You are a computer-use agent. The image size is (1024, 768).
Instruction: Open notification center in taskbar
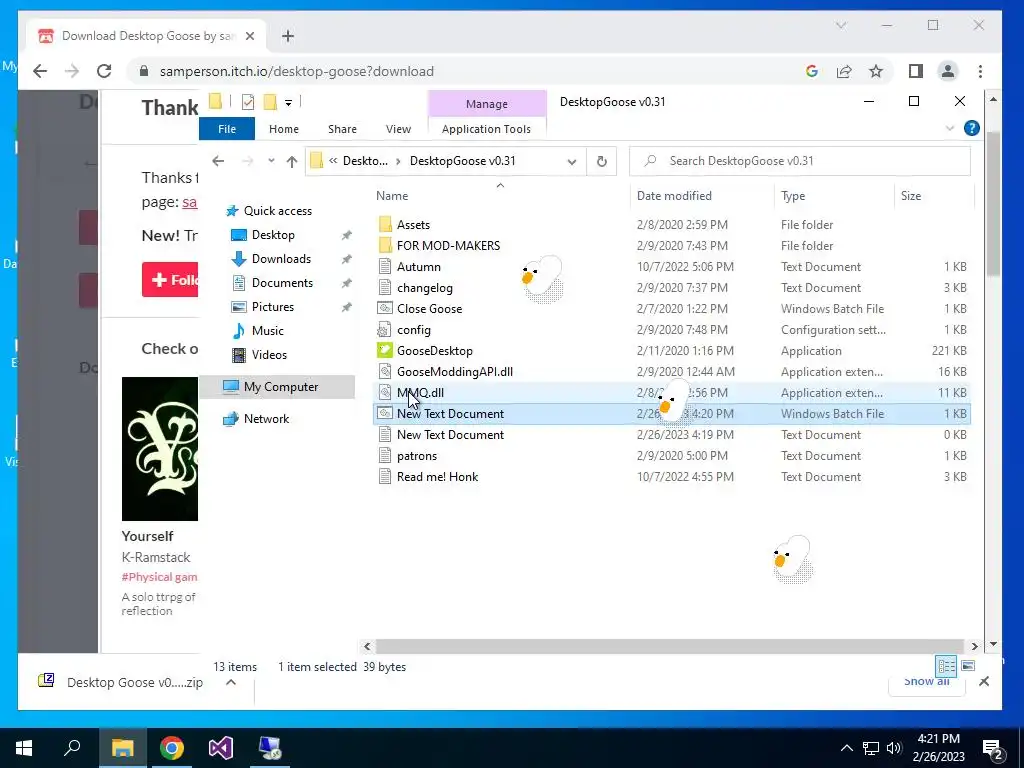coord(993,748)
